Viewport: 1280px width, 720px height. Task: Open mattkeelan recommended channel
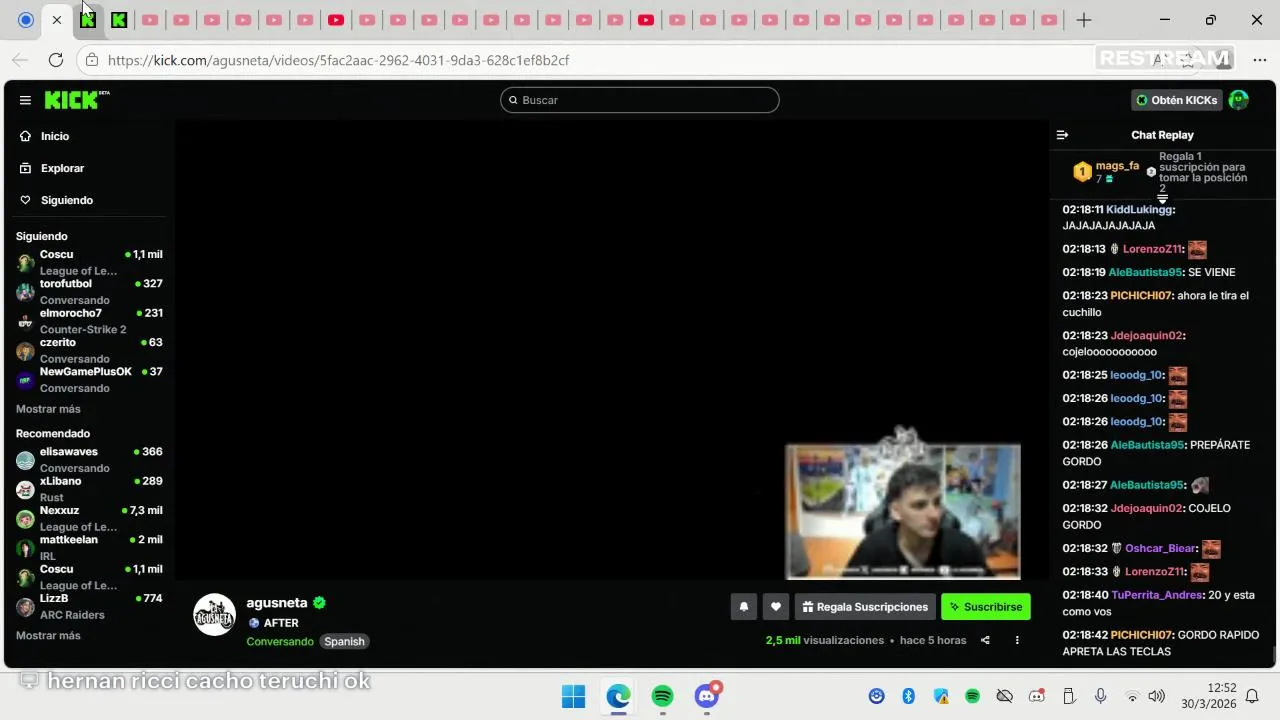(88, 547)
